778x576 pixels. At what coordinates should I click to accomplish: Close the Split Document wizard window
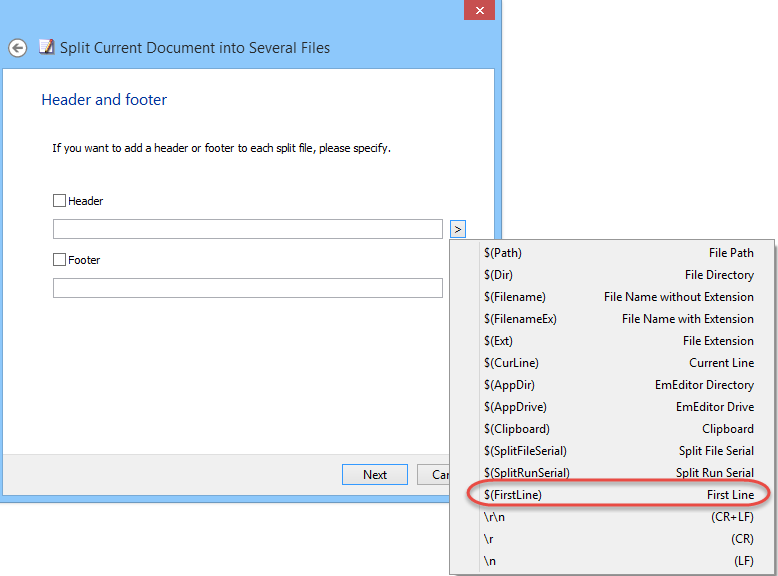pyautogui.click(x=479, y=10)
